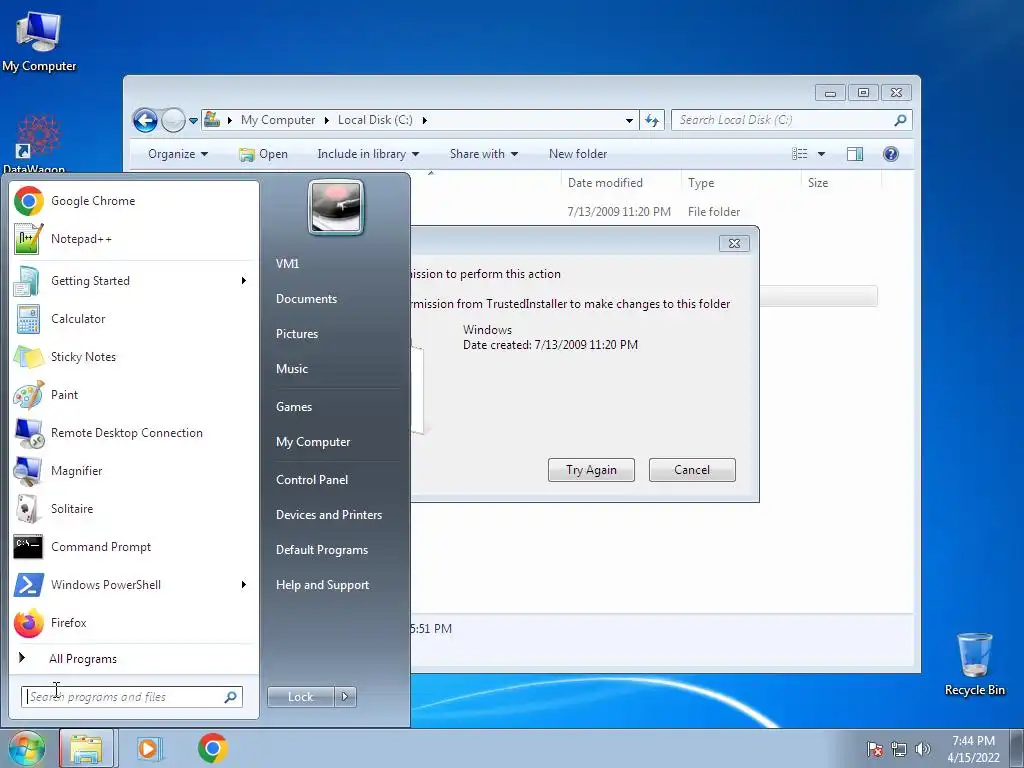Launch Magnifier
The width and height of the screenshot is (1024, 768).
[x=134, y=470]
